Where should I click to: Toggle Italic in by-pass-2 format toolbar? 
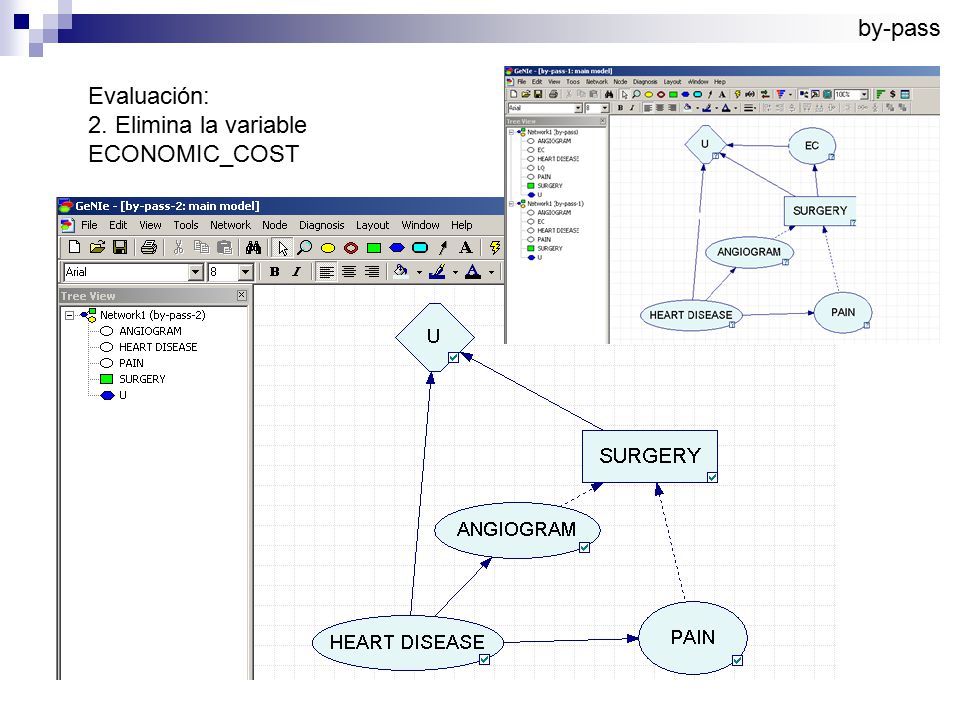296,272
